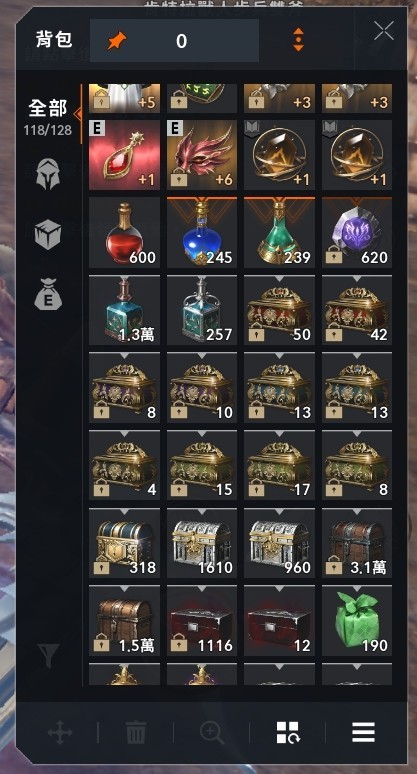
Task: Select the E money bag category
Action: pos(48,295)
